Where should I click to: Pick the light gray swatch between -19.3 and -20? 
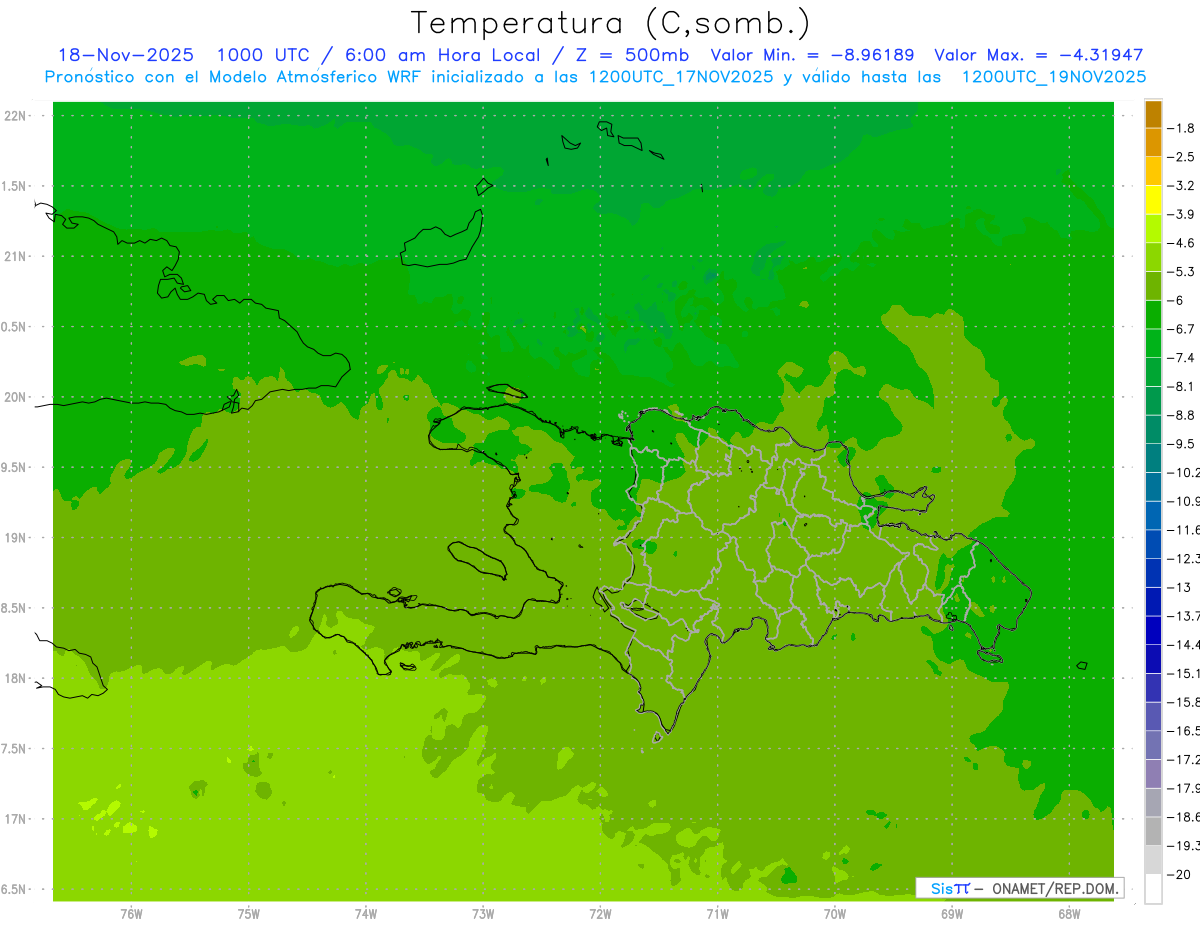point(1153,859)
